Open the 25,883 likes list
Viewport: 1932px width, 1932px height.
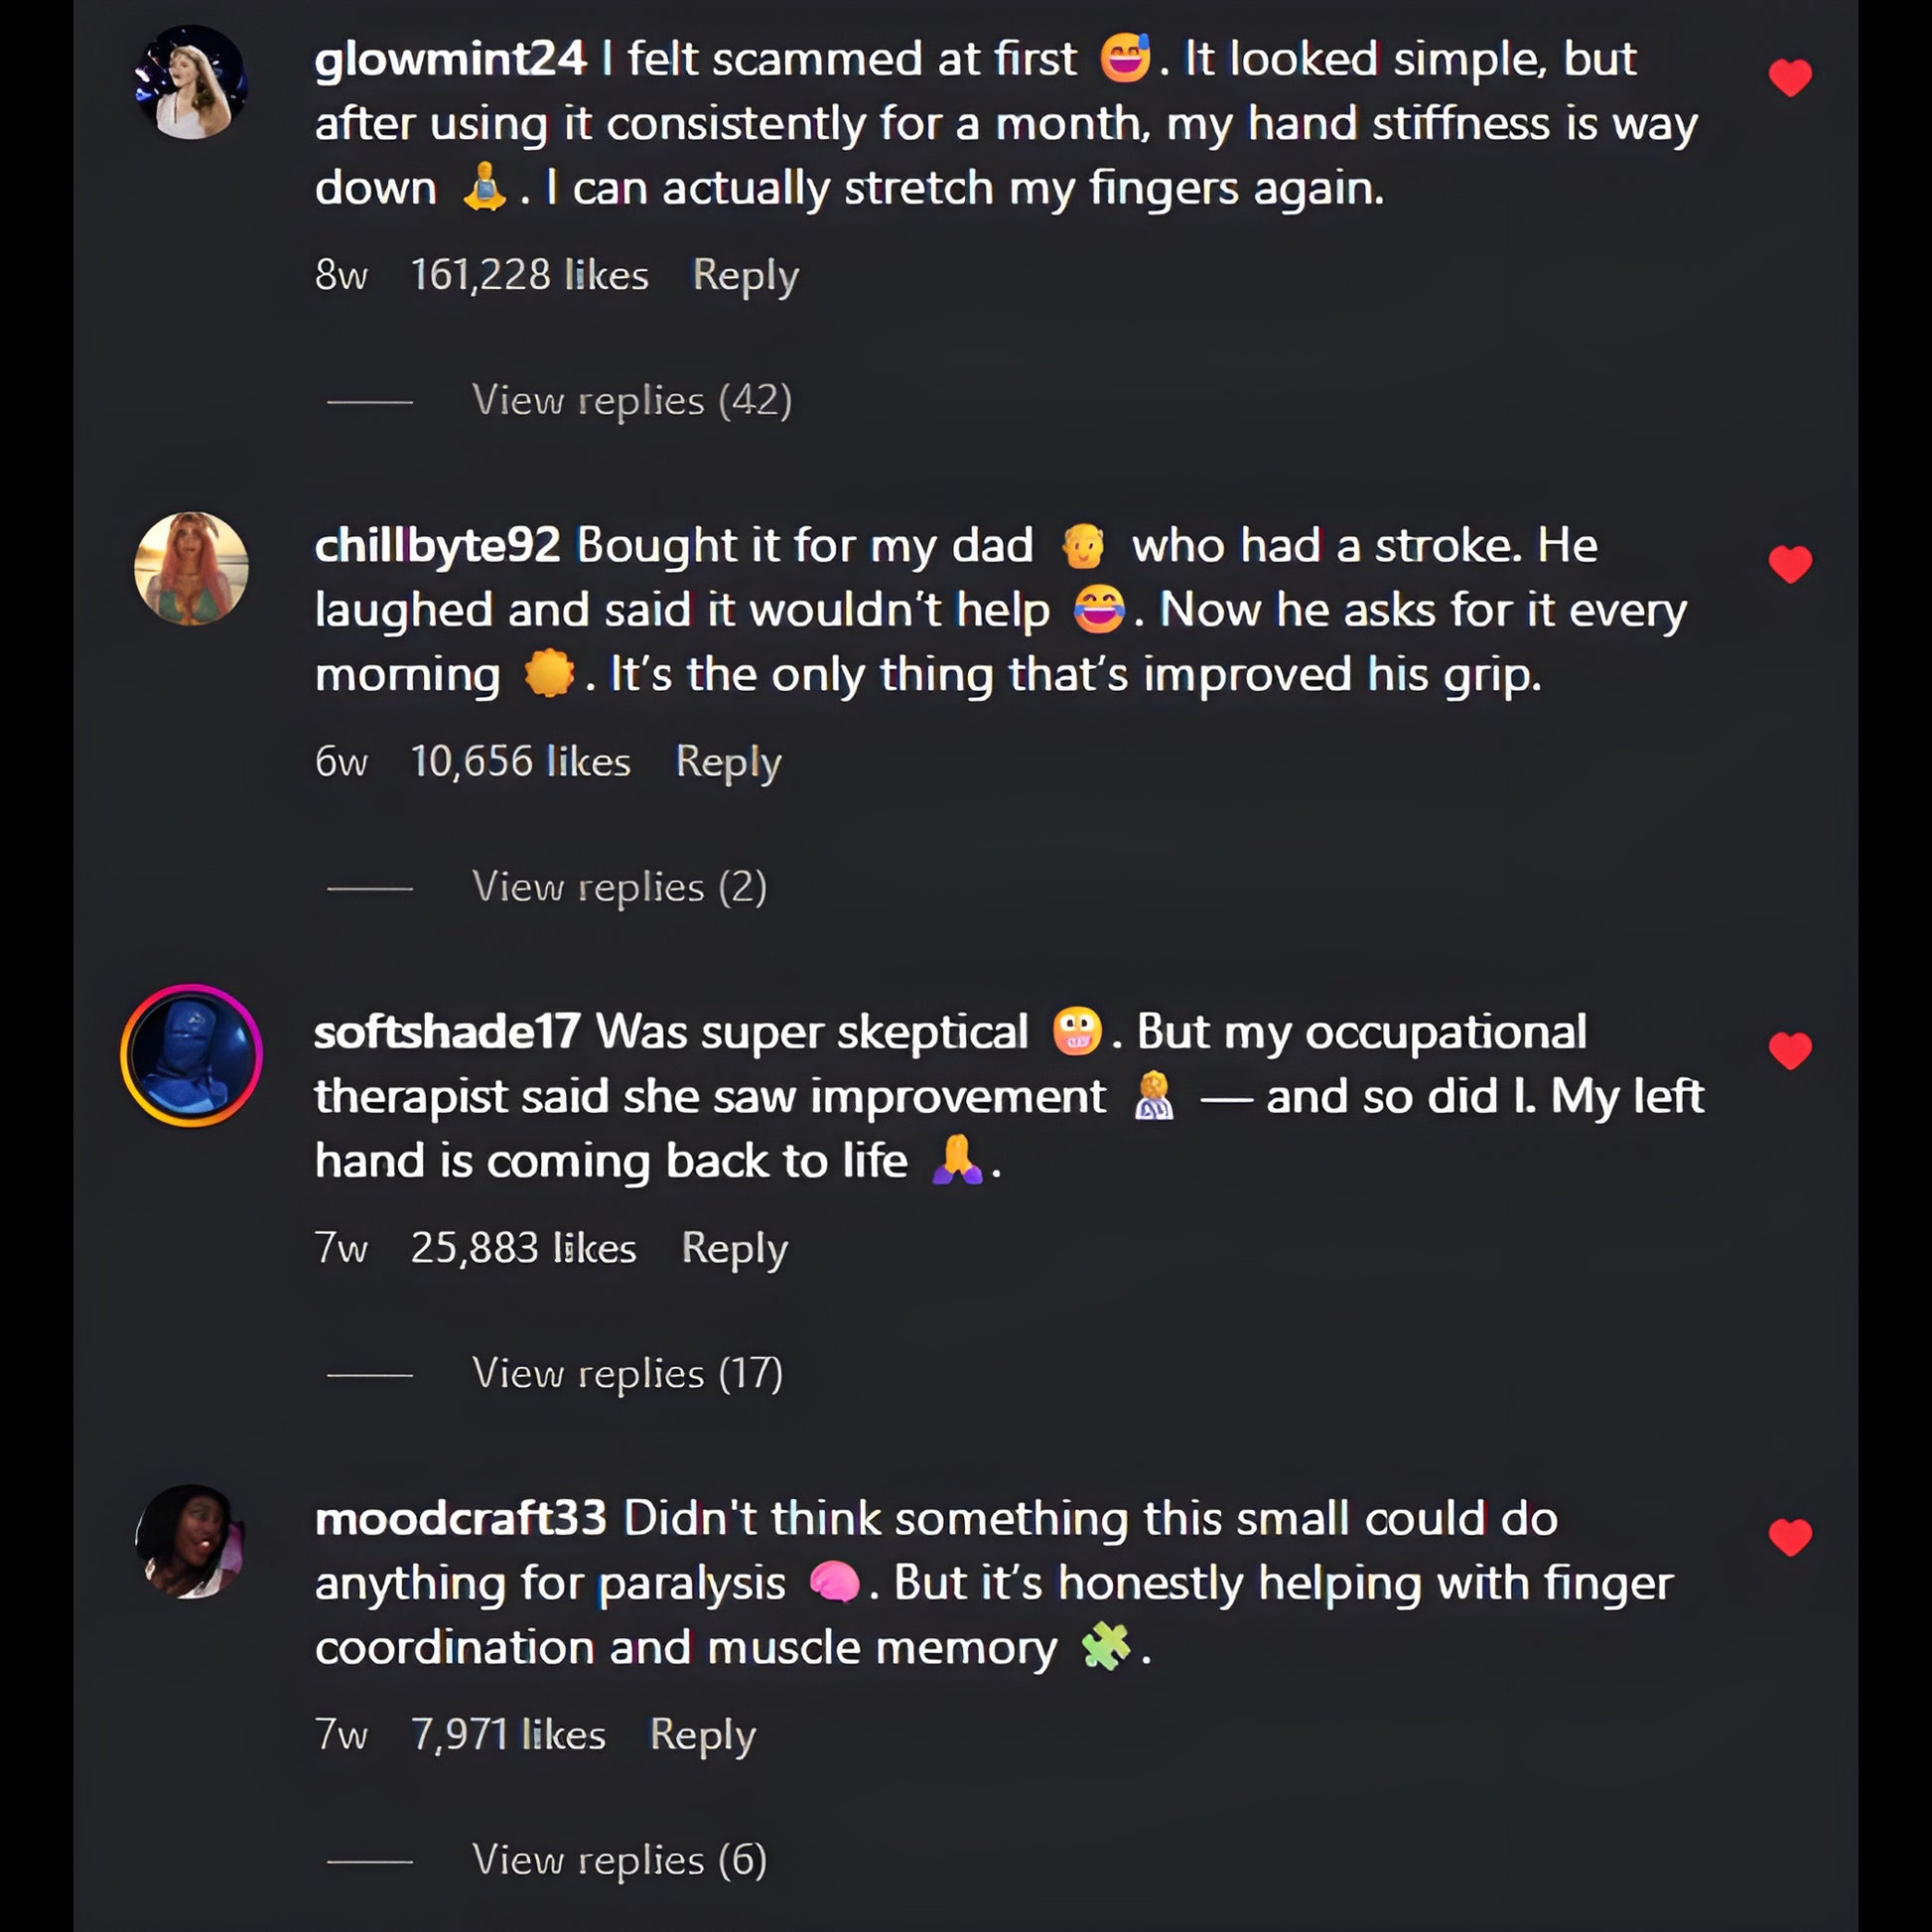pos(523,1248)
